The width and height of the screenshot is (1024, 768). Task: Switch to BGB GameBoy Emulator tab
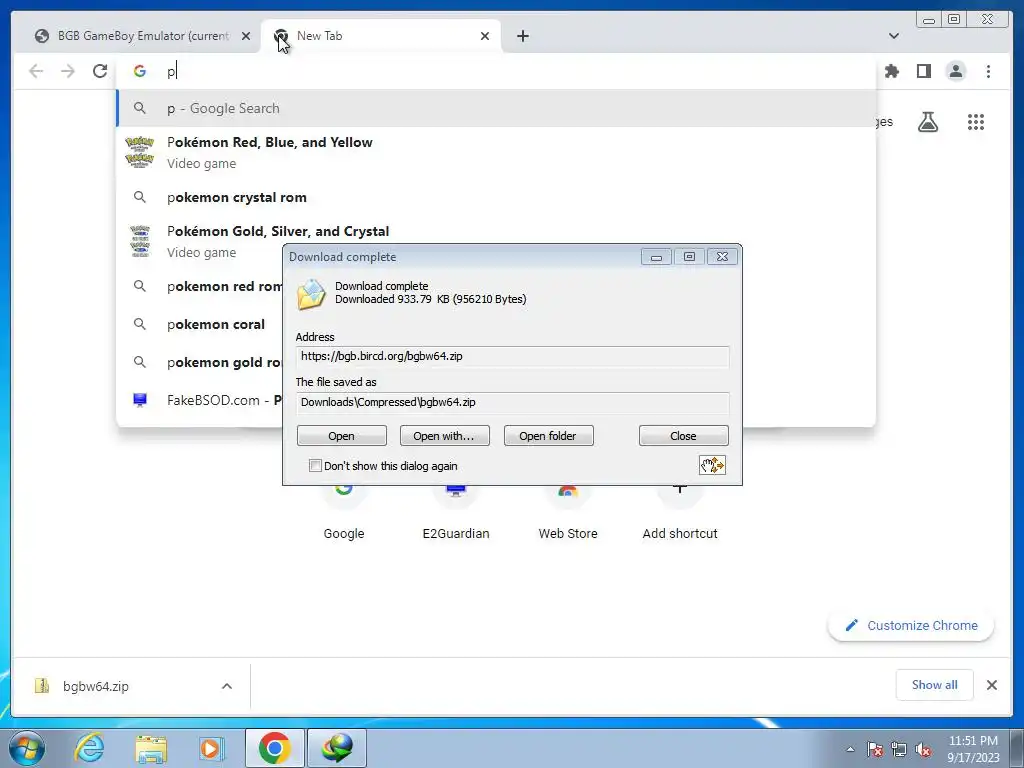142,36
